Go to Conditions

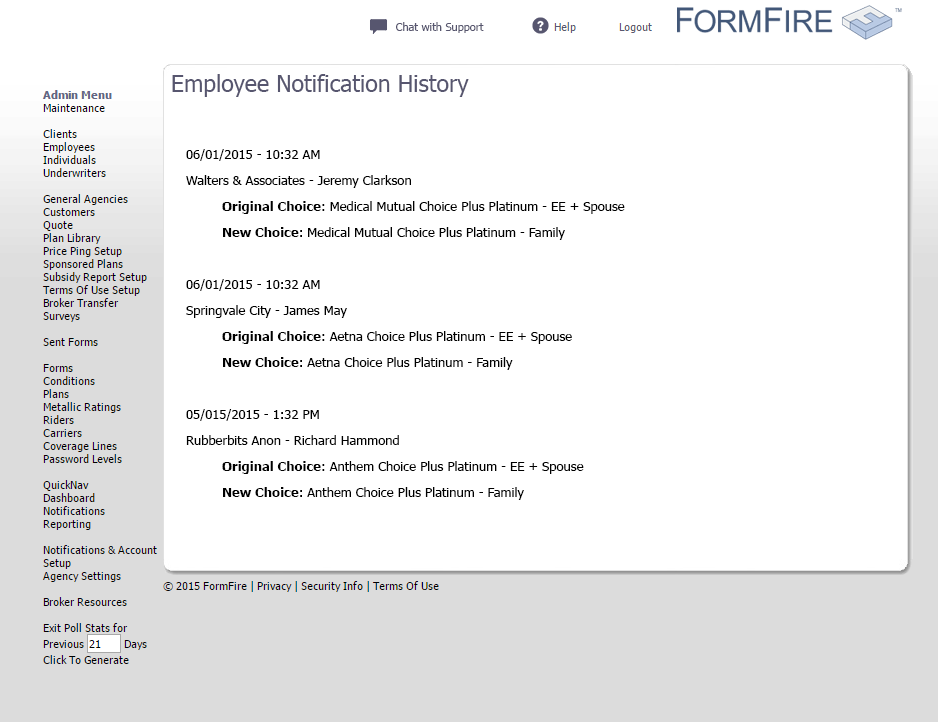tap(69, 381)
